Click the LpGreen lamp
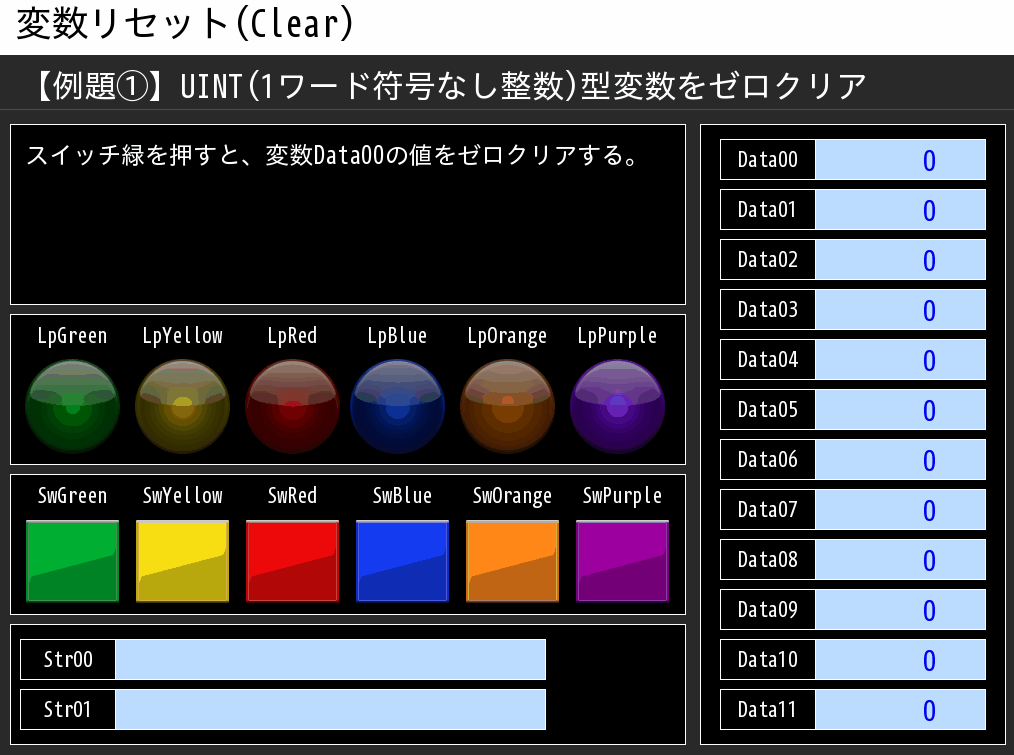 coord(72,406)
